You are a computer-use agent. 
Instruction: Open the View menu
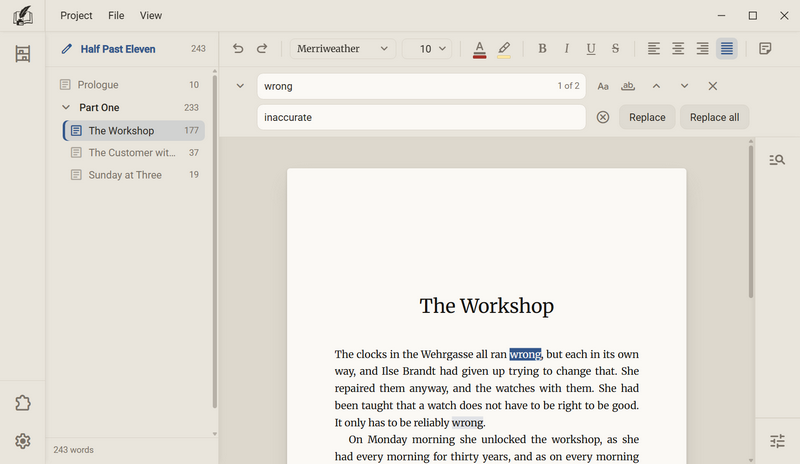pyautogui.click(x=151, y=15)
